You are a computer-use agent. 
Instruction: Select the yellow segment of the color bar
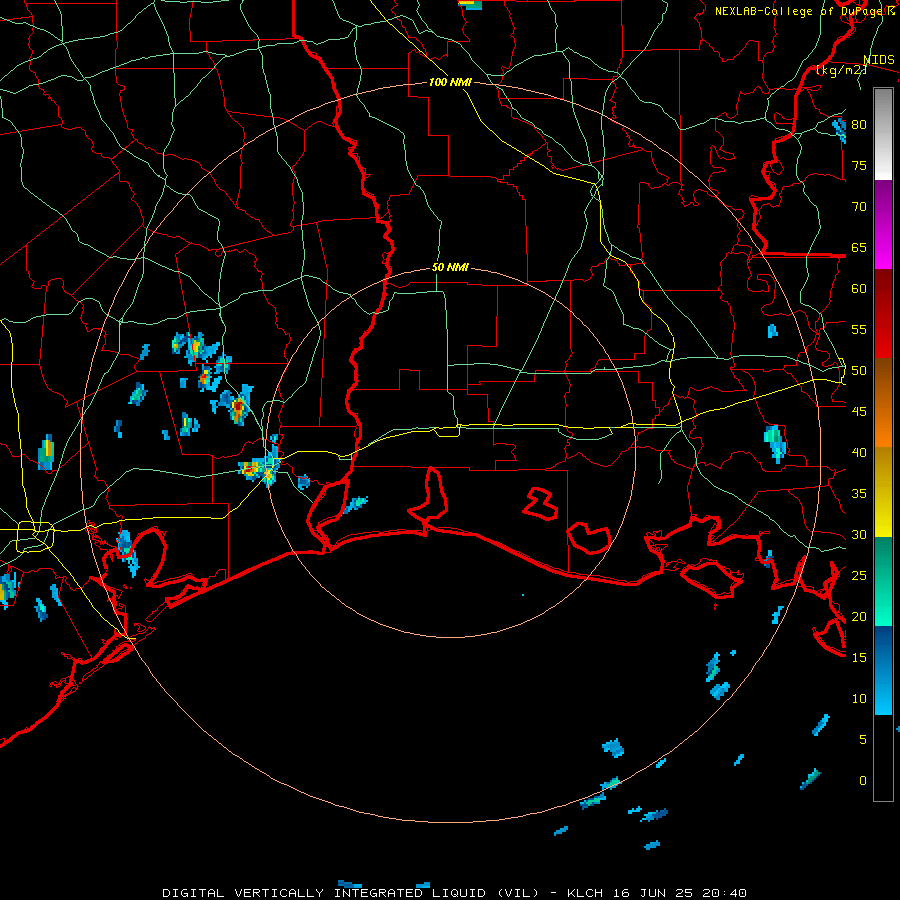coord(883,492)
